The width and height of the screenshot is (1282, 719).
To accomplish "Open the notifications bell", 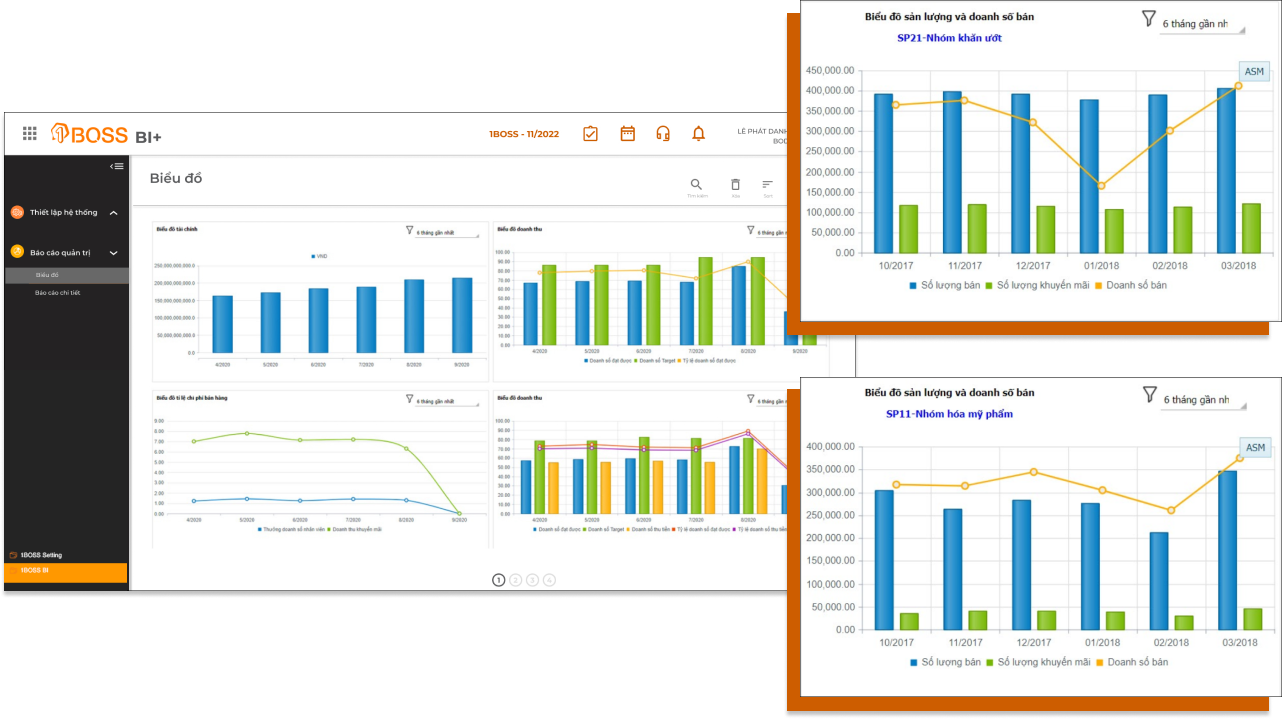I will tap(698, 133).
